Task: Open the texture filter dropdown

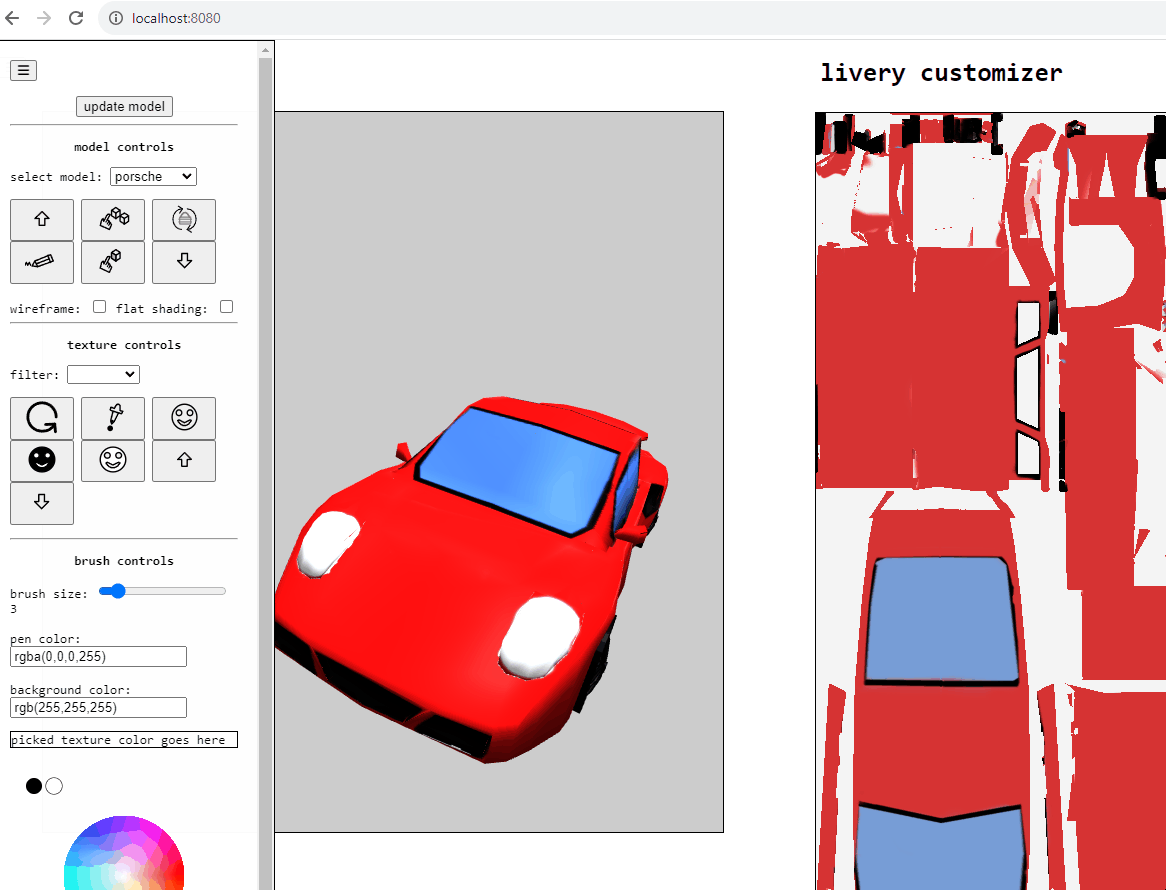Action: [x=103, y=374]
